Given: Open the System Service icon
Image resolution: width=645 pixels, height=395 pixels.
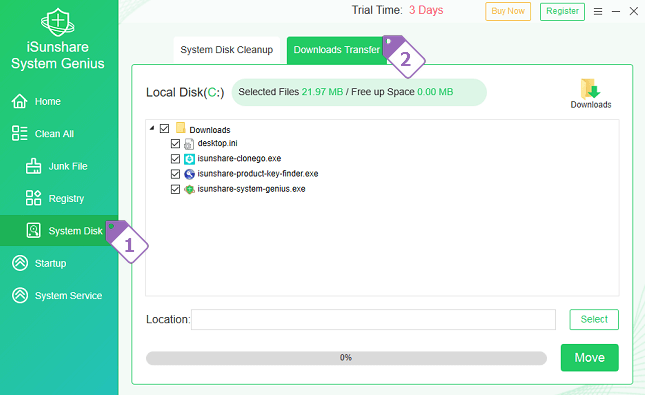Looking at the screenshot, I should point(20,295).
